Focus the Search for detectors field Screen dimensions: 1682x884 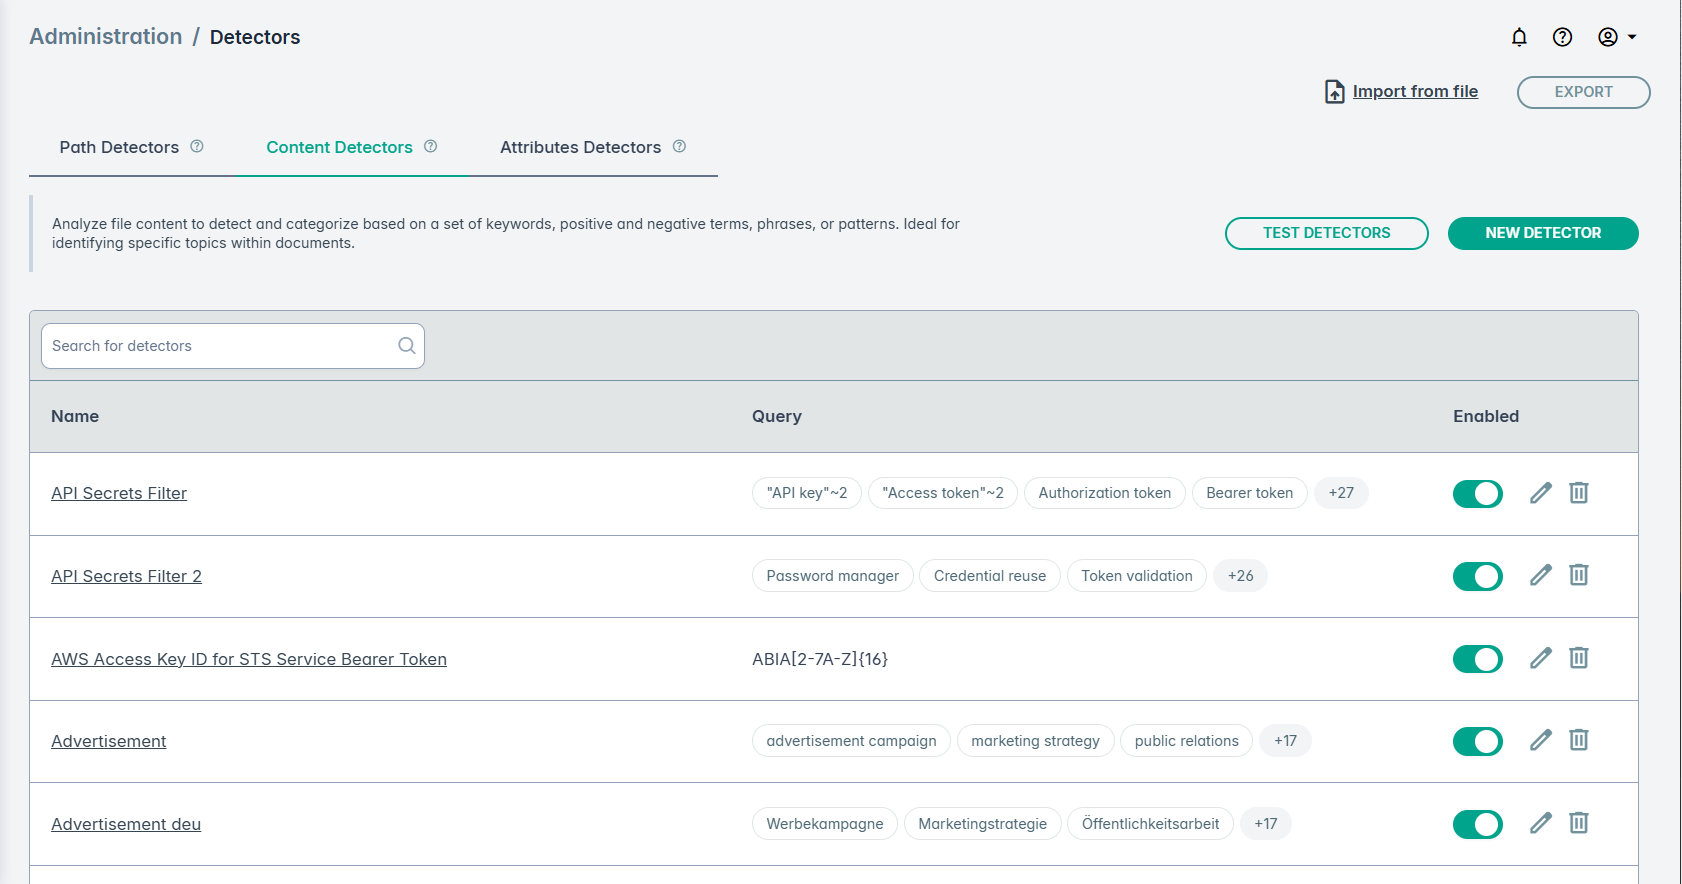pos(220,346)
